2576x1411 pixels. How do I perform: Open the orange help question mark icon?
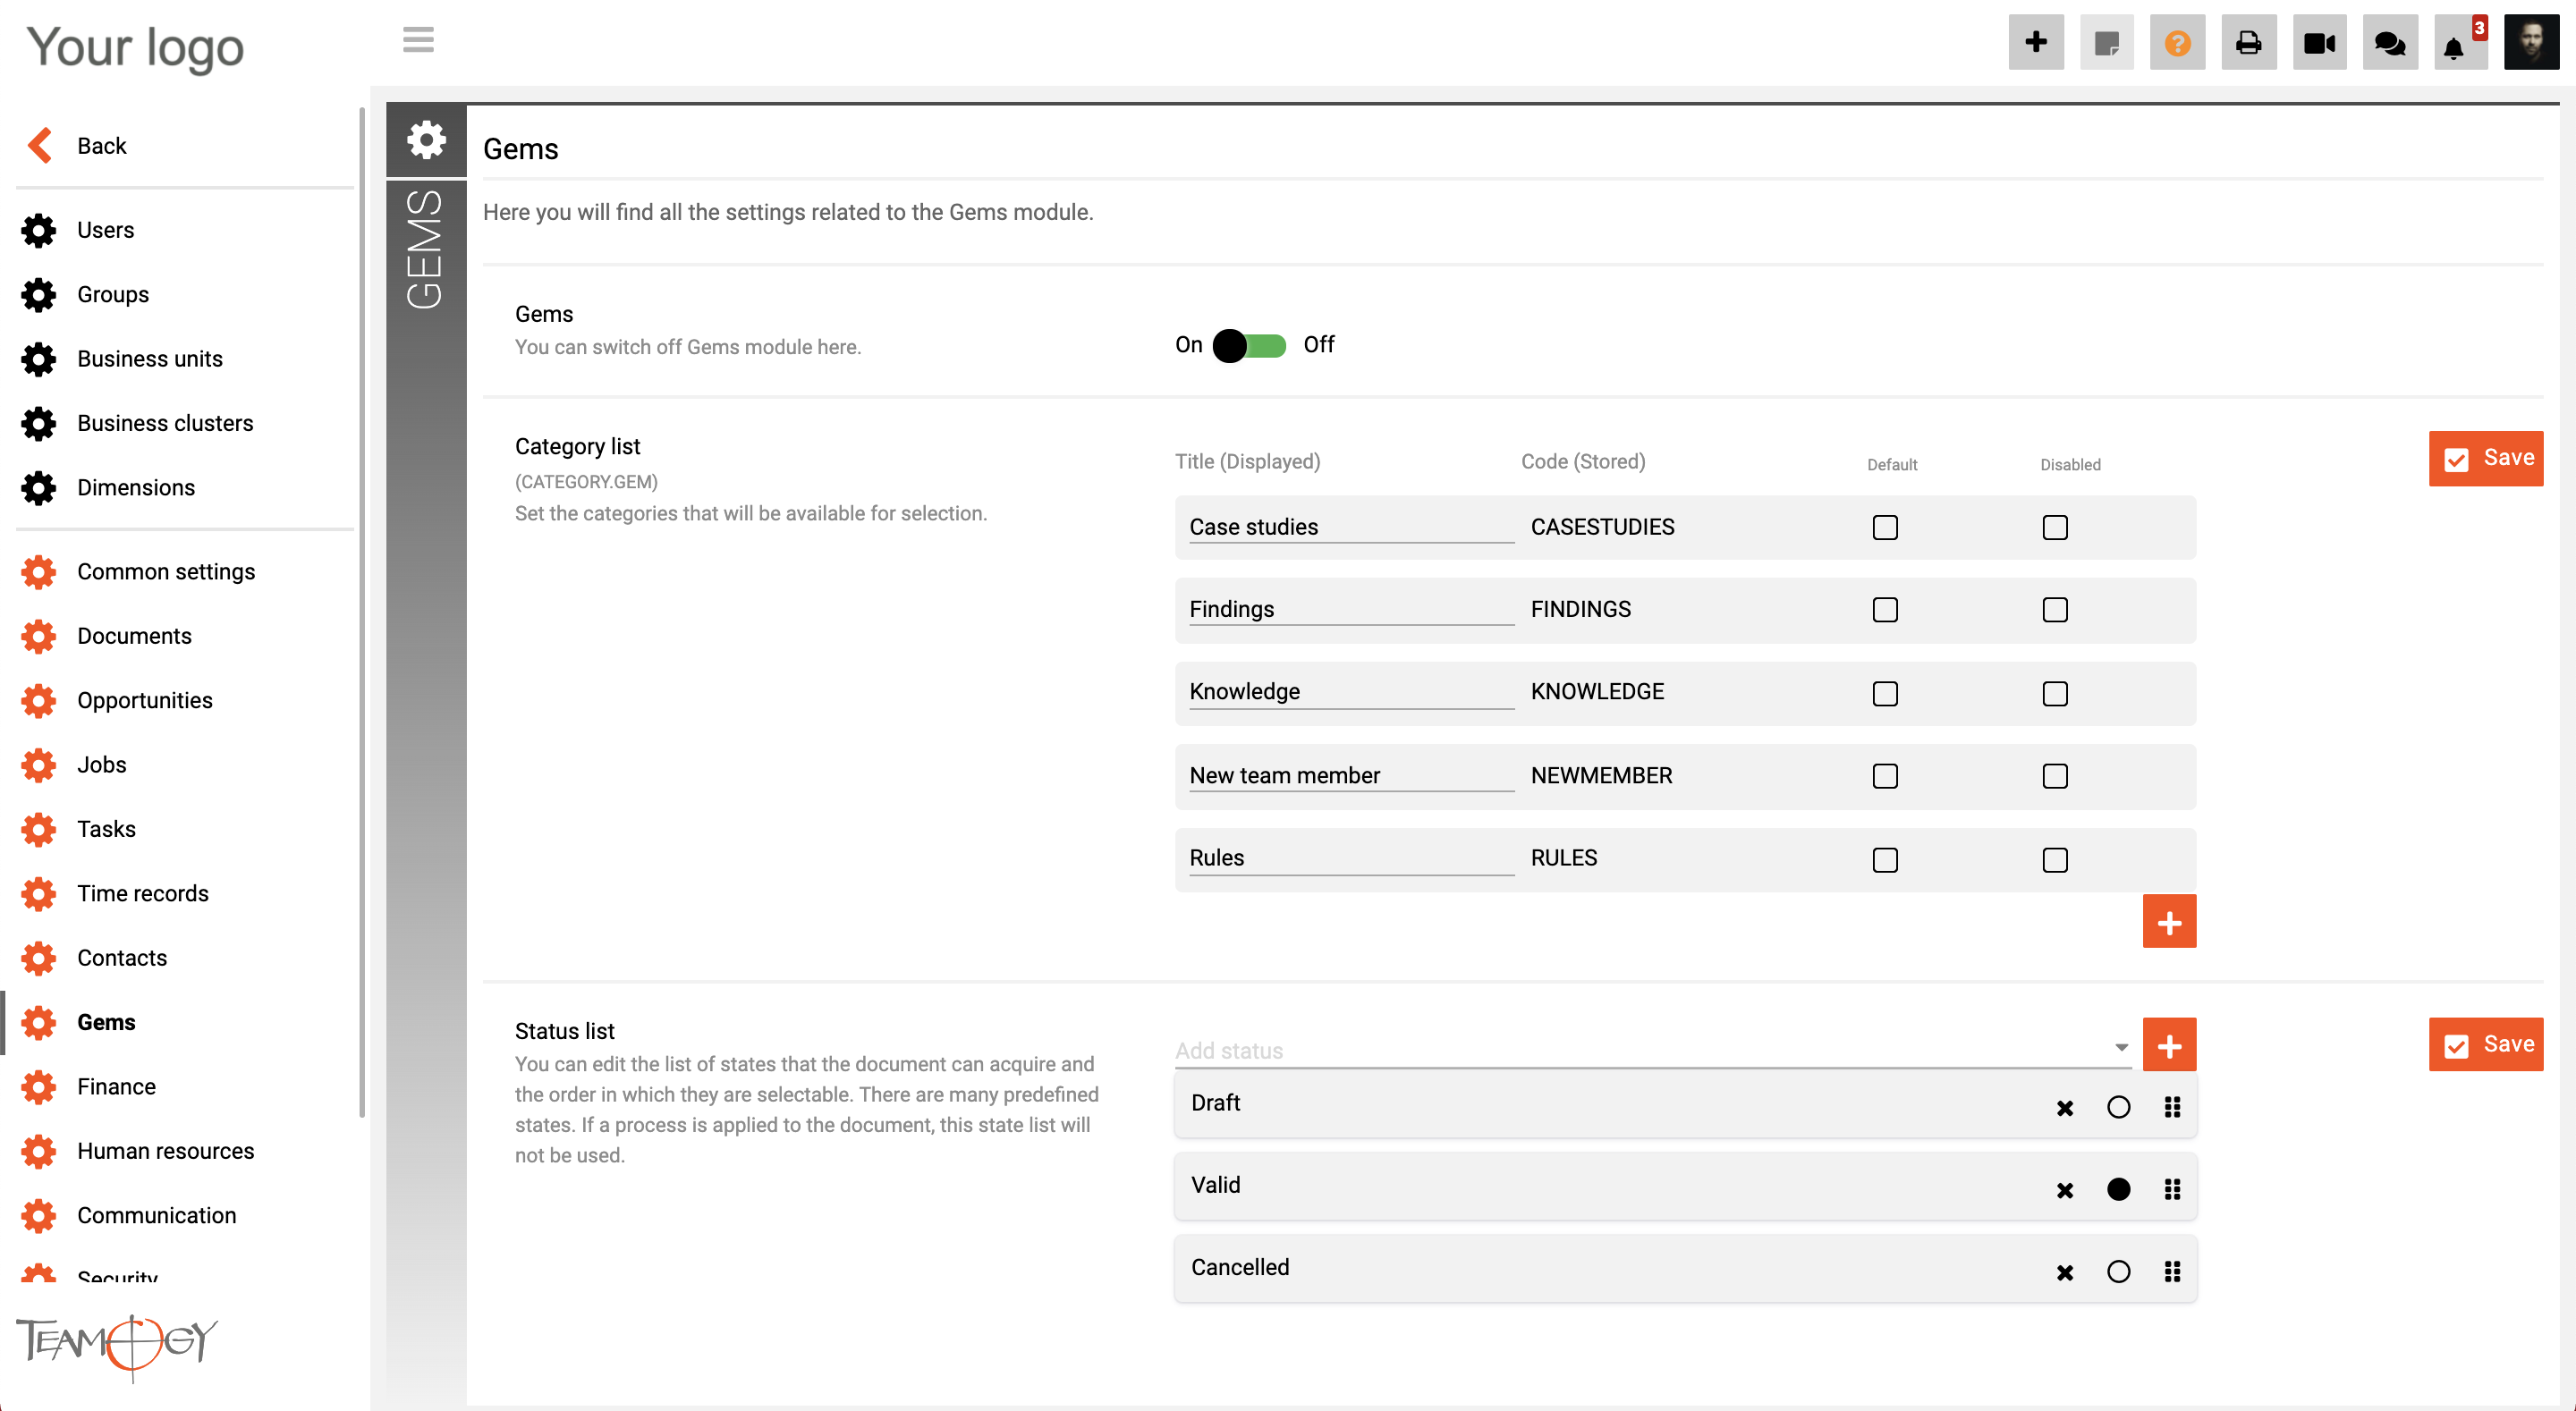click(x=2177, y=42)
